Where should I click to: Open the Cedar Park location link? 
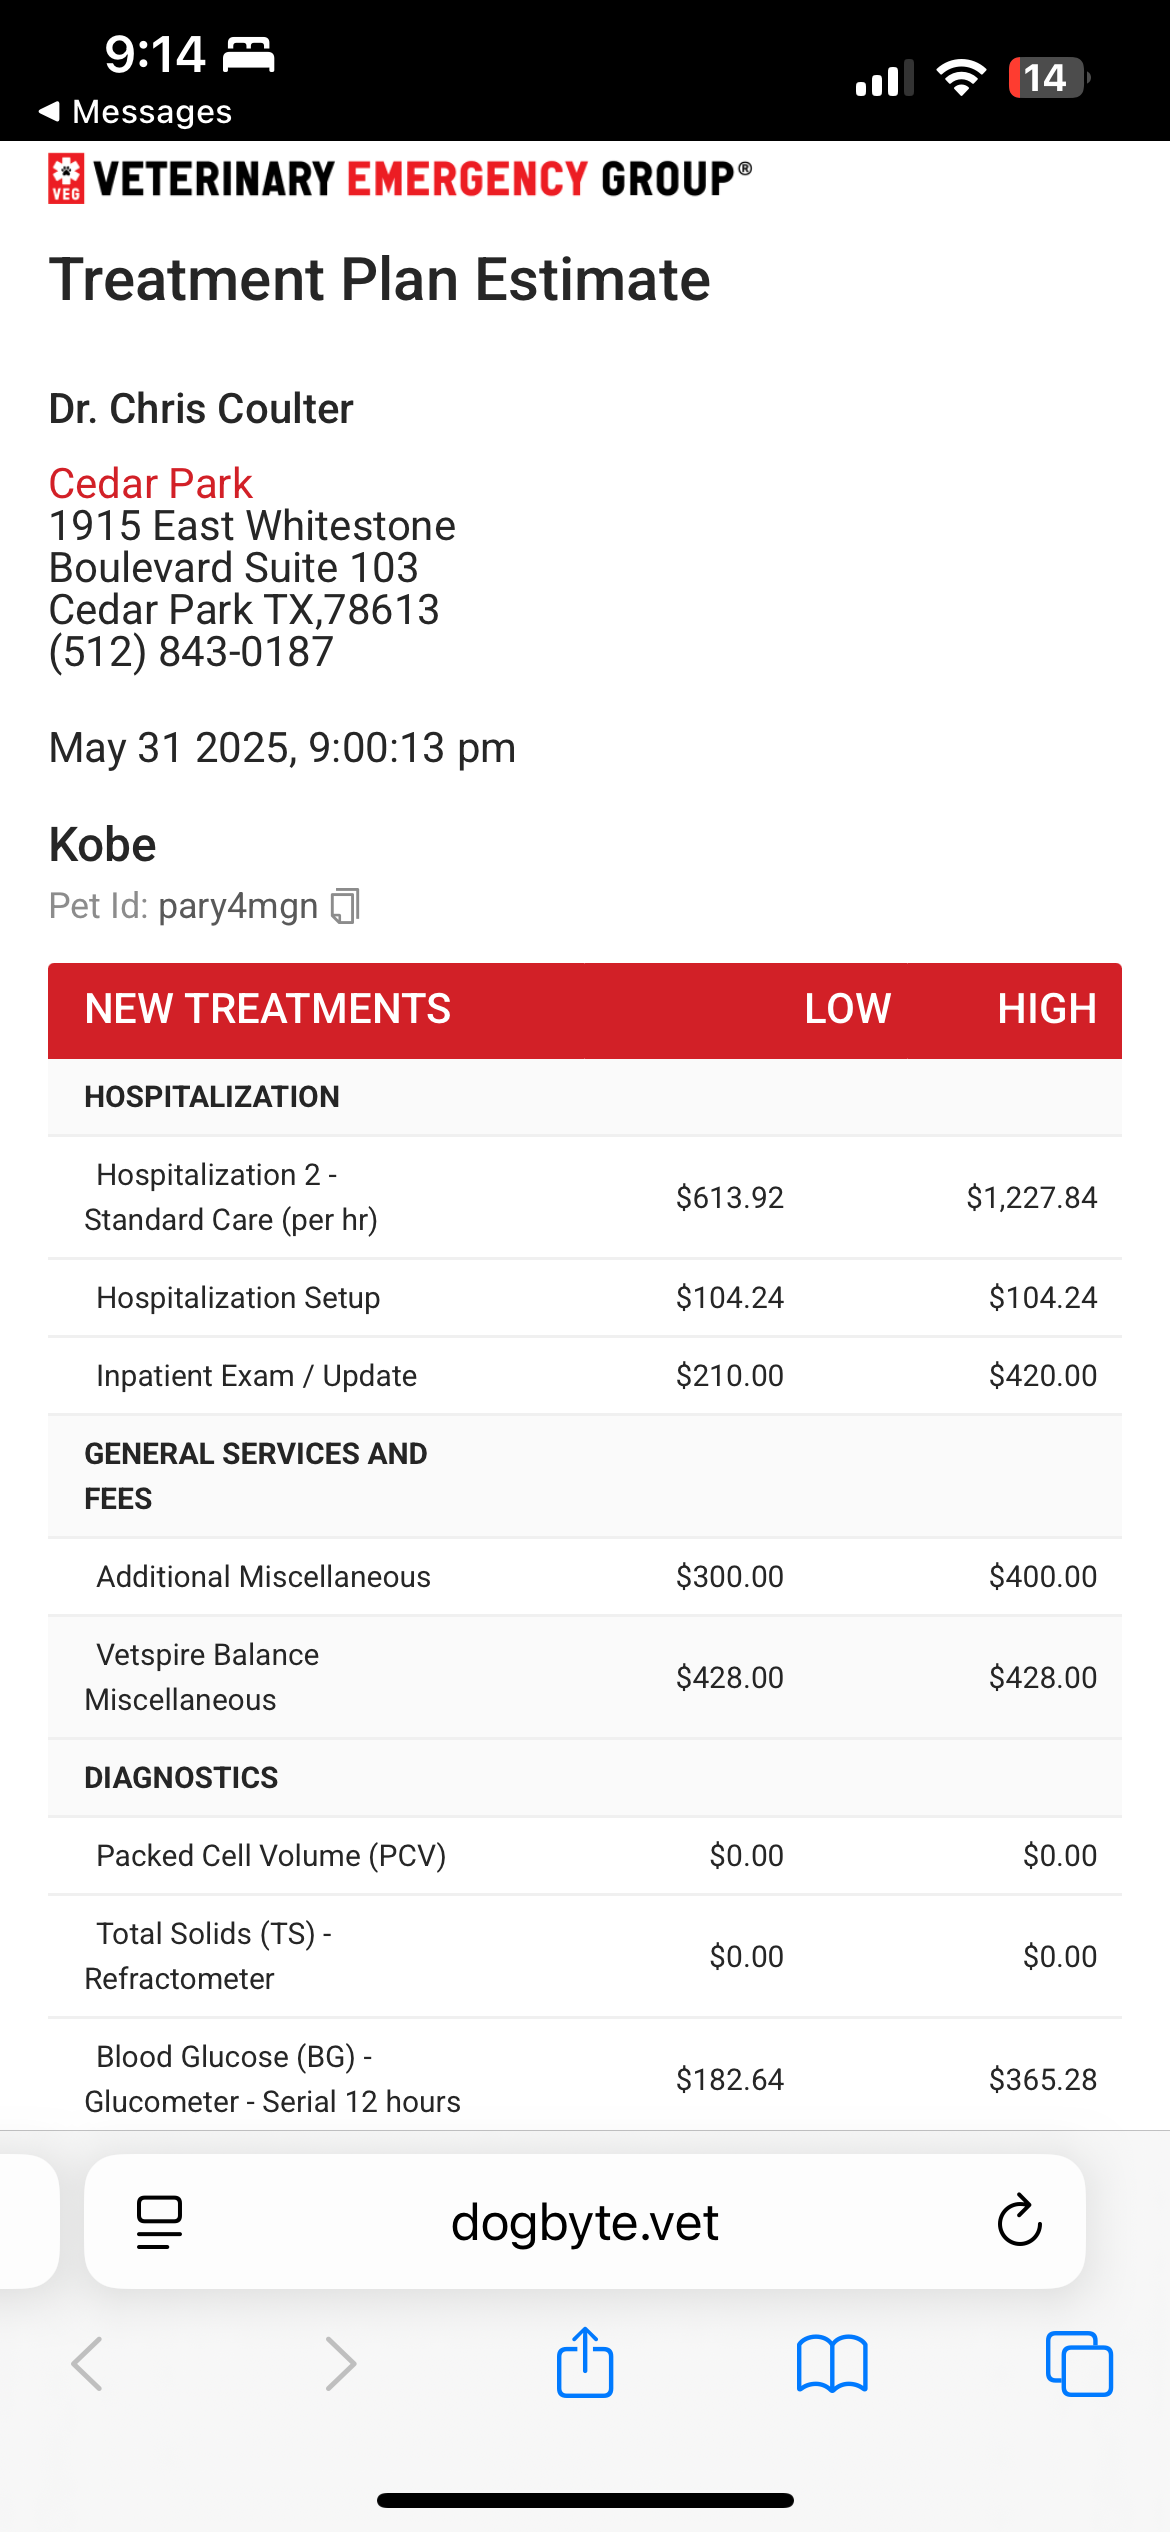(x=151, y=484)
